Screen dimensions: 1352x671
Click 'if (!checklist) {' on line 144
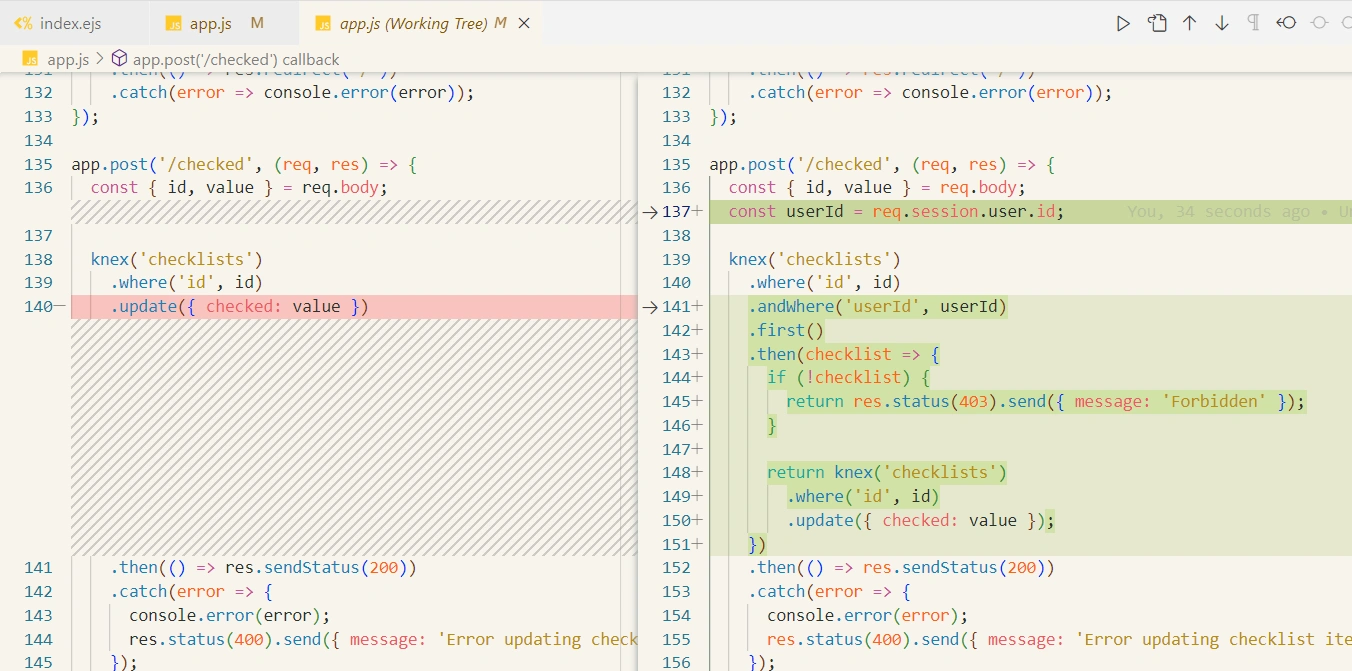coord(849,378)
